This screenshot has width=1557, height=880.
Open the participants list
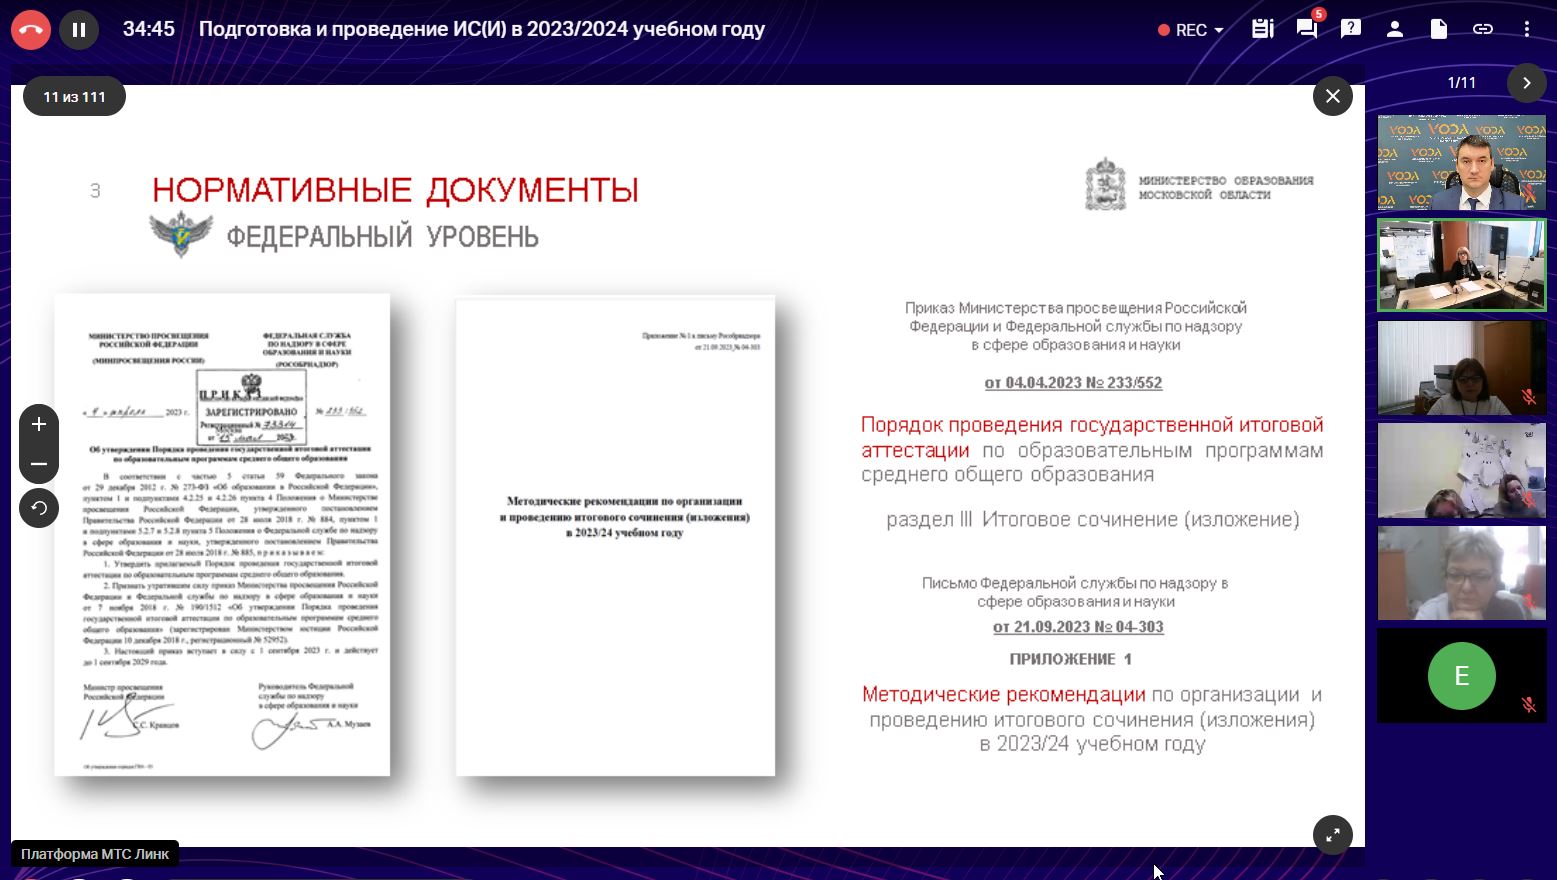(1394, 29)
